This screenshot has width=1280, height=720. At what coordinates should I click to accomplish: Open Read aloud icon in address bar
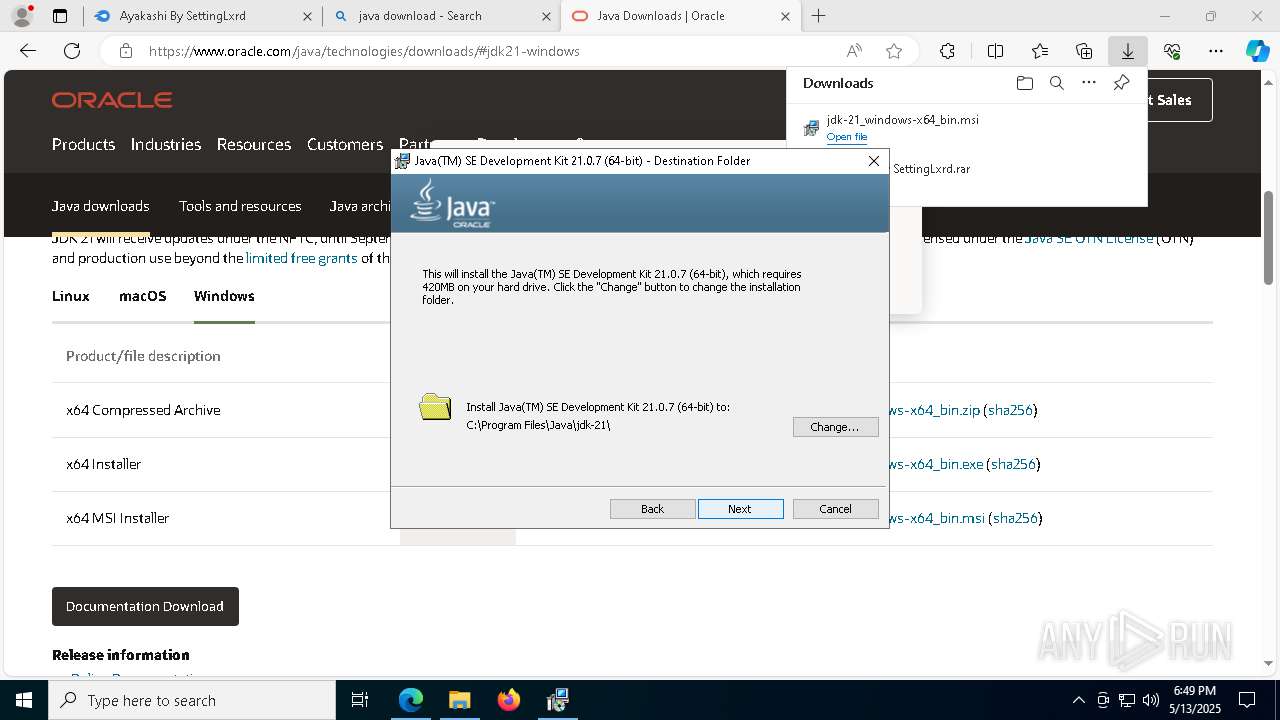click(854, 51)
